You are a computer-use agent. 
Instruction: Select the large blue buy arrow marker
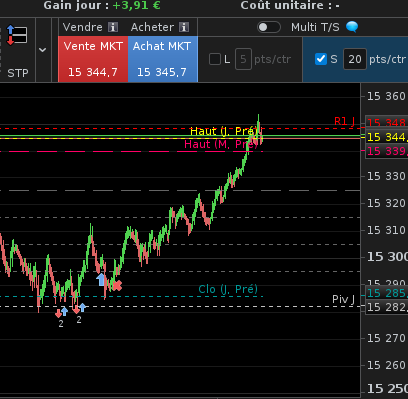tap(101, 279)
